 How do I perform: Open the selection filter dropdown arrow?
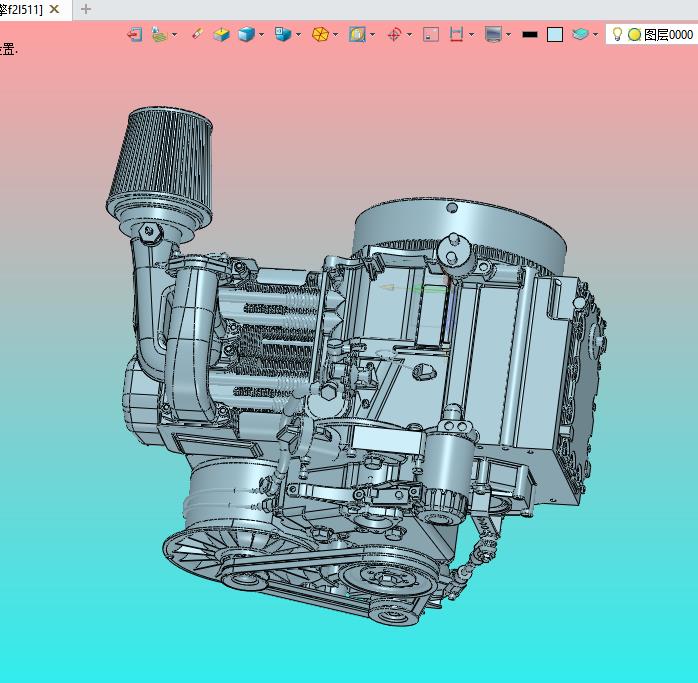372,34
